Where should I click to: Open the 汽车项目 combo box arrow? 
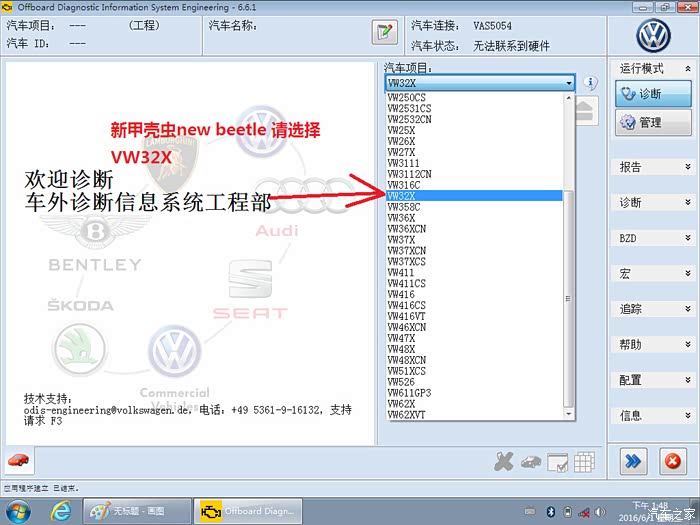point(568,83)
